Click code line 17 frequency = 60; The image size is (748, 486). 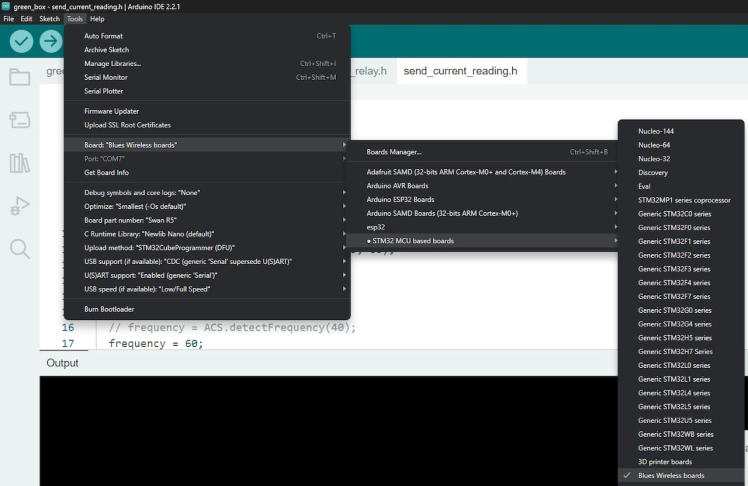click(156, 343)
